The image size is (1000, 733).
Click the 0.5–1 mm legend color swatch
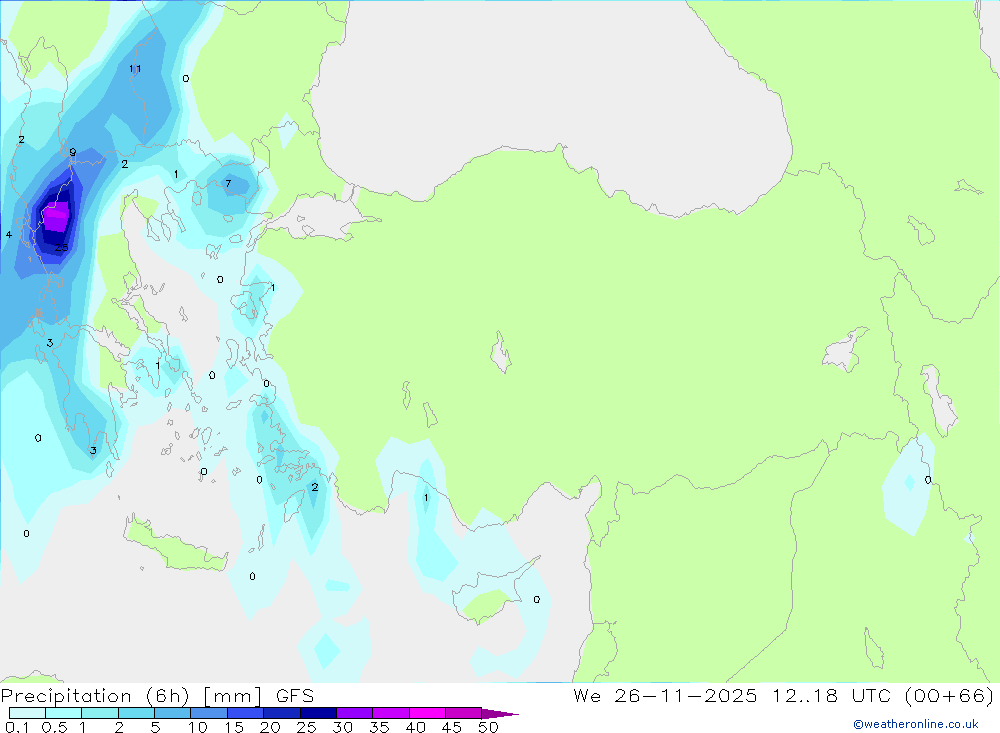click(64, 713)
